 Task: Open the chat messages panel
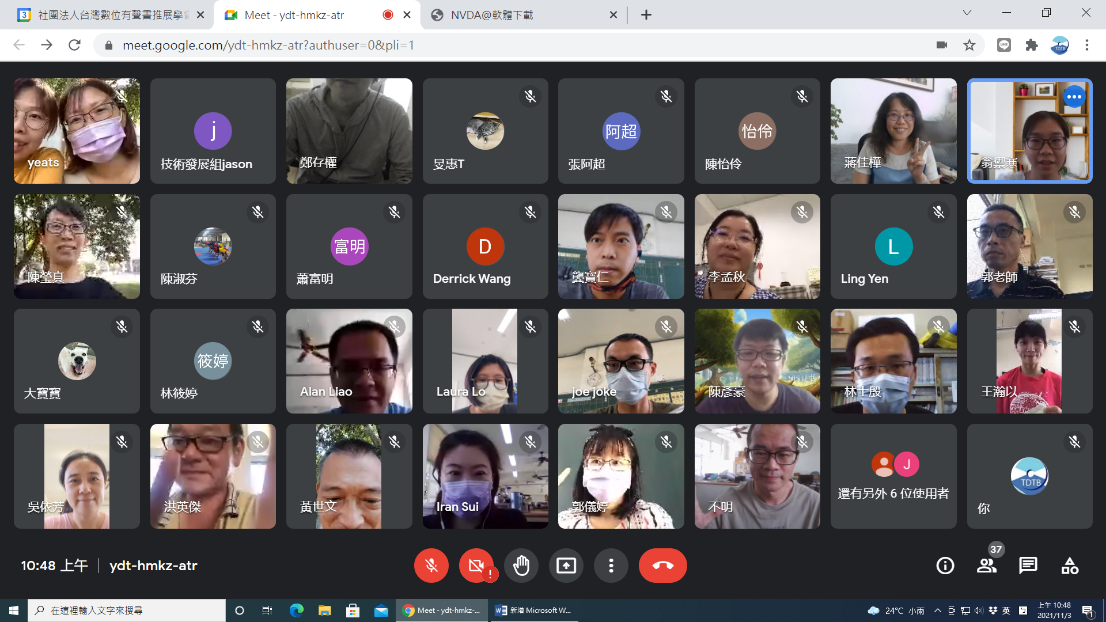coord(1028,566)
